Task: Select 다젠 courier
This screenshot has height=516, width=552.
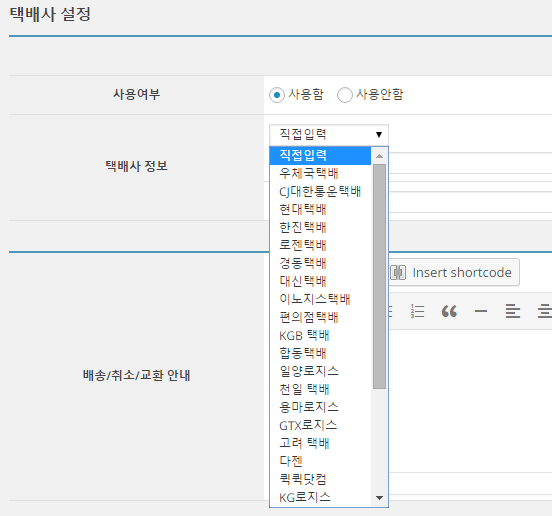Action: [320, 461]
